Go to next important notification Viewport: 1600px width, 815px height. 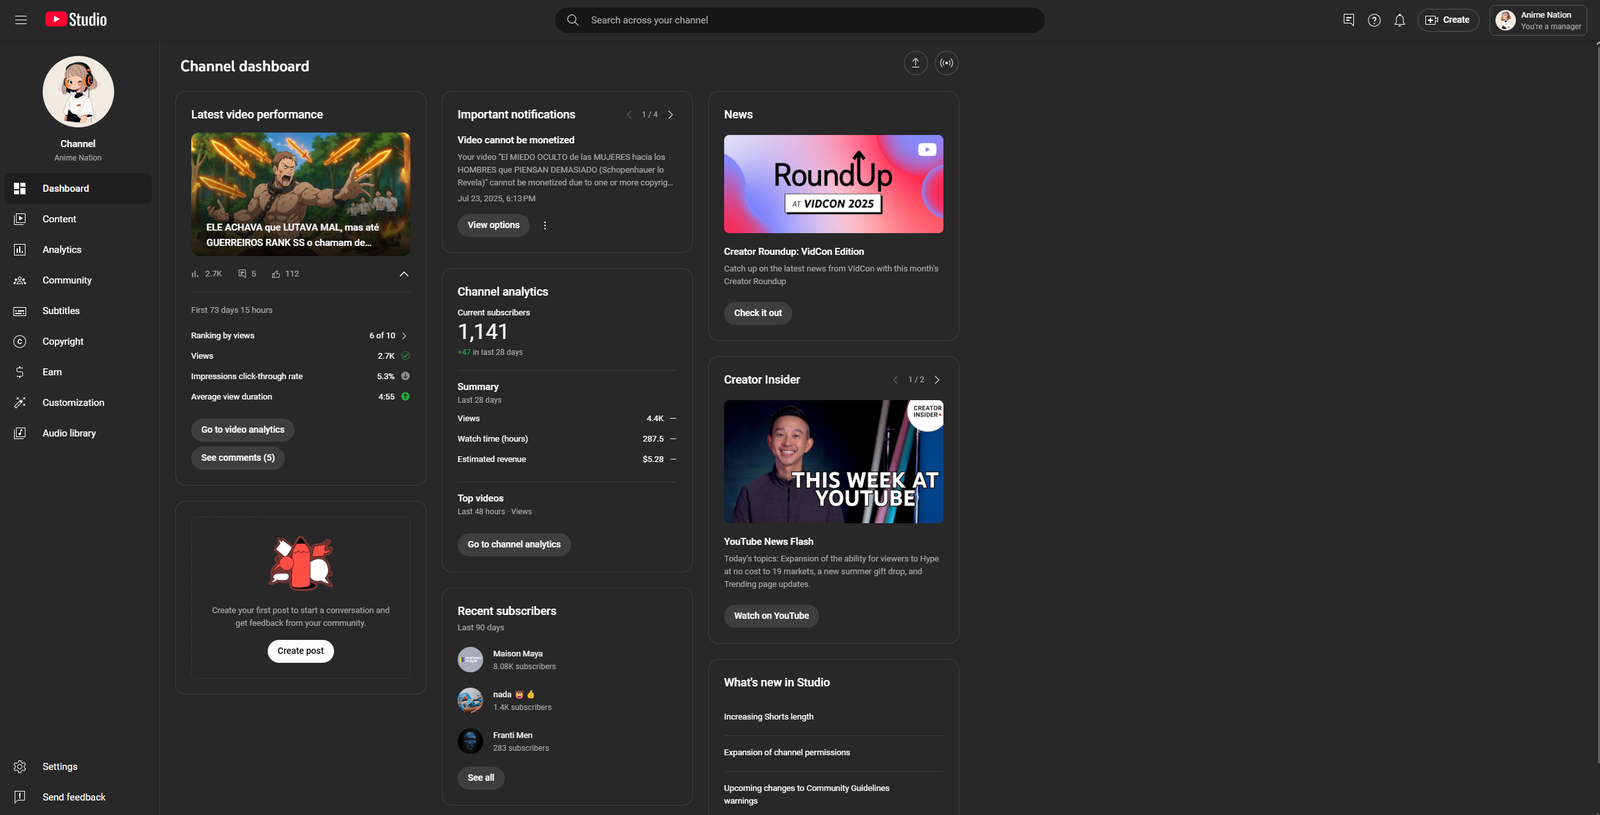671,115
